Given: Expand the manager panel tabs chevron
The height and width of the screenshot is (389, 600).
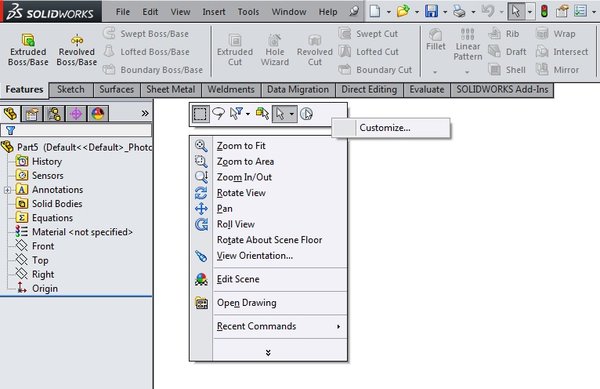Looking at the screenshot, I should click(145, 113).
